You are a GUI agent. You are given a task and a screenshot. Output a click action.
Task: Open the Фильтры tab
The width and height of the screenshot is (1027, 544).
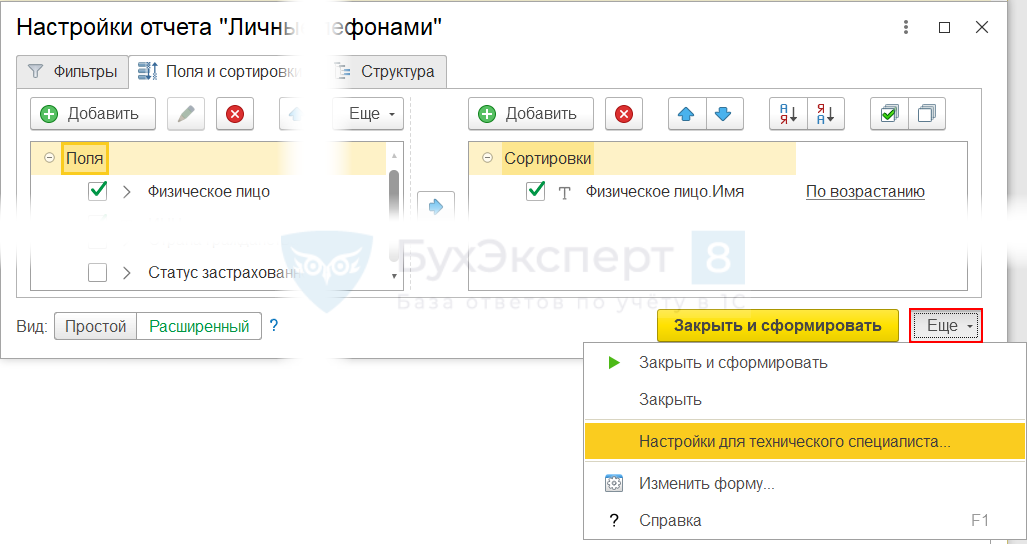point(72,71)
